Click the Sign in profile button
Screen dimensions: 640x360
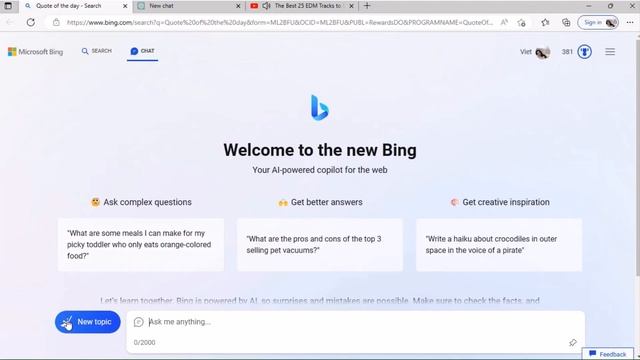(x=598, y=22)
